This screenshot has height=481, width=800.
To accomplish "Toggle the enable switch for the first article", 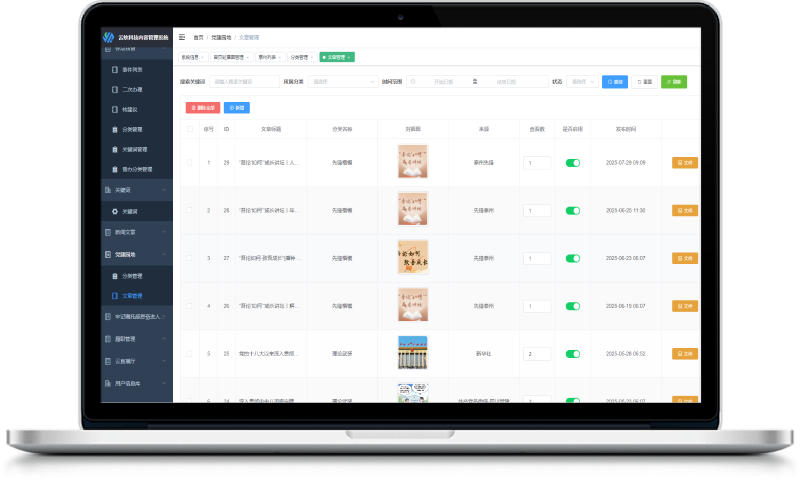I will 573,162.
